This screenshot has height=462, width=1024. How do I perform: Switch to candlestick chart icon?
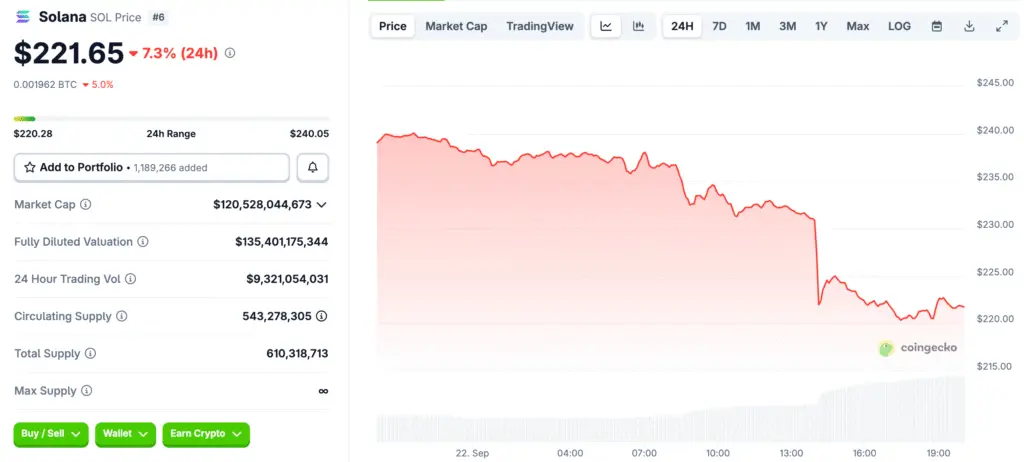638,26
